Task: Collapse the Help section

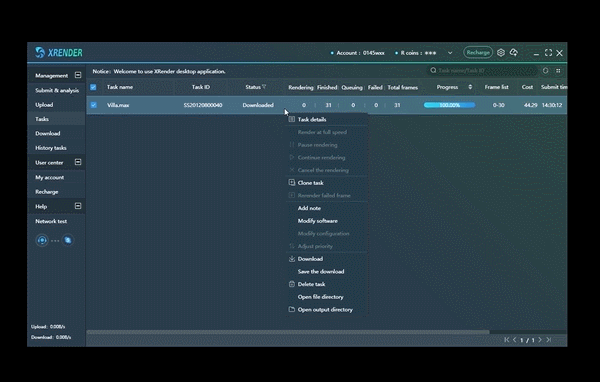Action: (78, 206)
